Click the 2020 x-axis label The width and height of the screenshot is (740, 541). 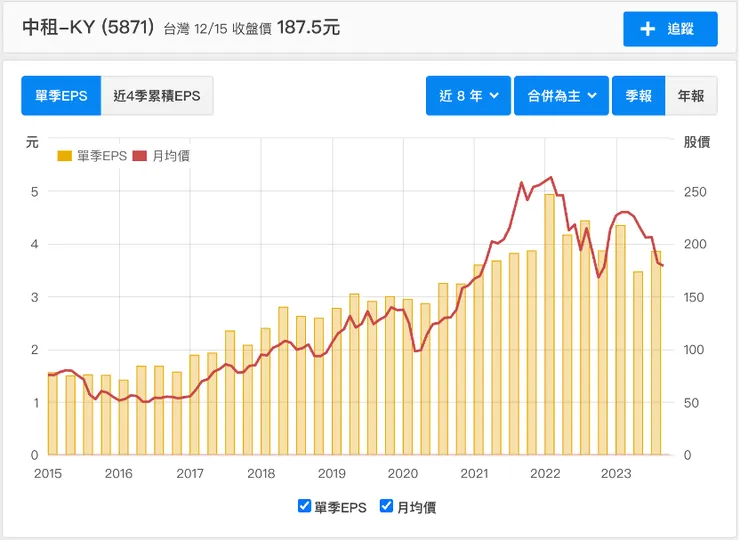[x=403, y=473]
